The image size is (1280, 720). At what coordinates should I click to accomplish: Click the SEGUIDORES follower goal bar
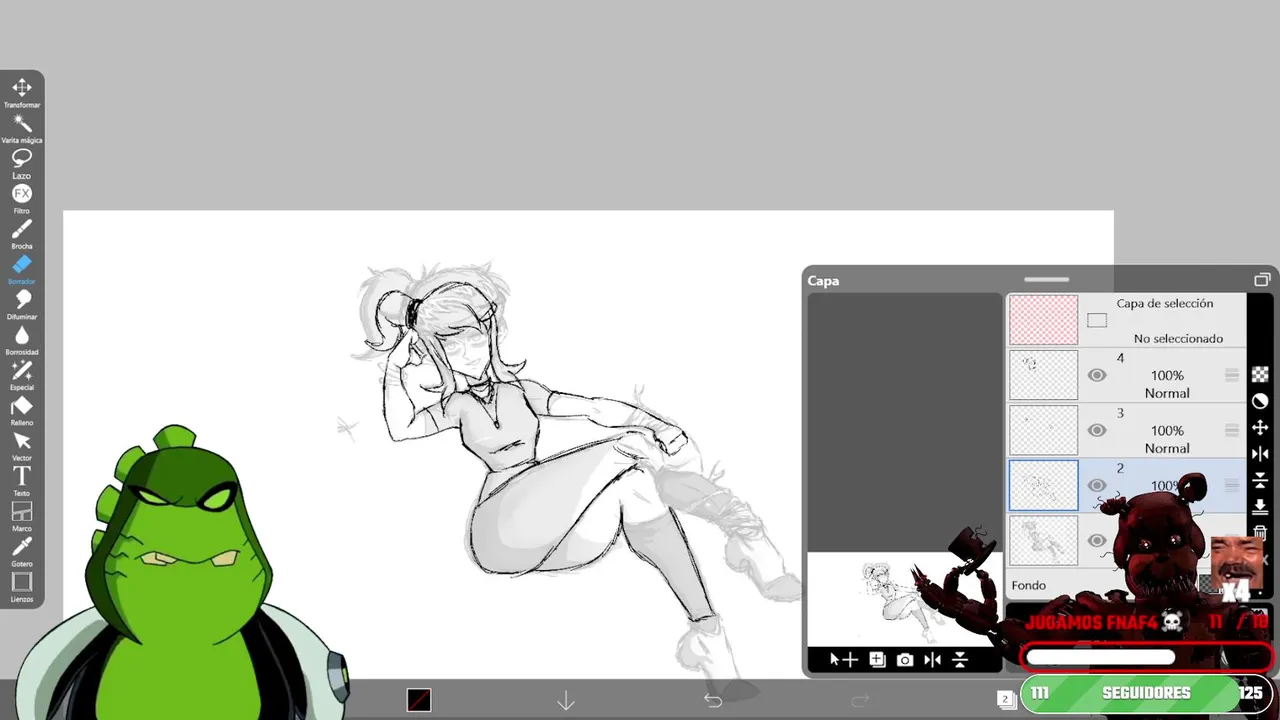1146,693
